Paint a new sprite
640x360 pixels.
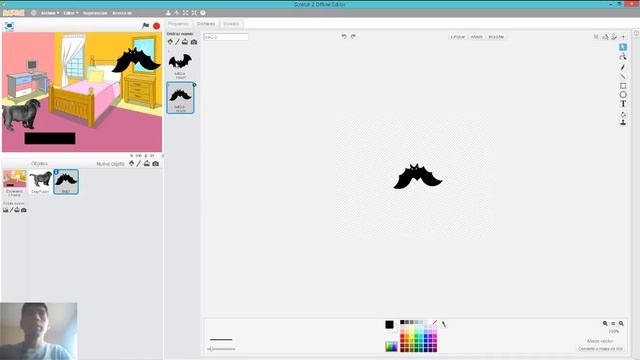tap(139, 163)
